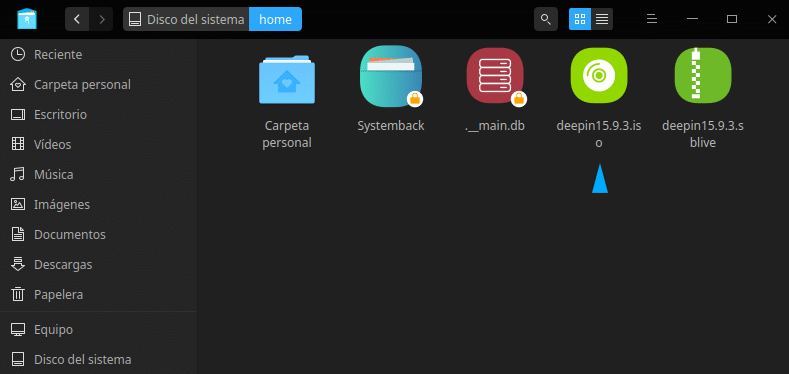Open Escritorio in the sidebar
This screenshot has height=374, width=789.
[x=98, y=115]
